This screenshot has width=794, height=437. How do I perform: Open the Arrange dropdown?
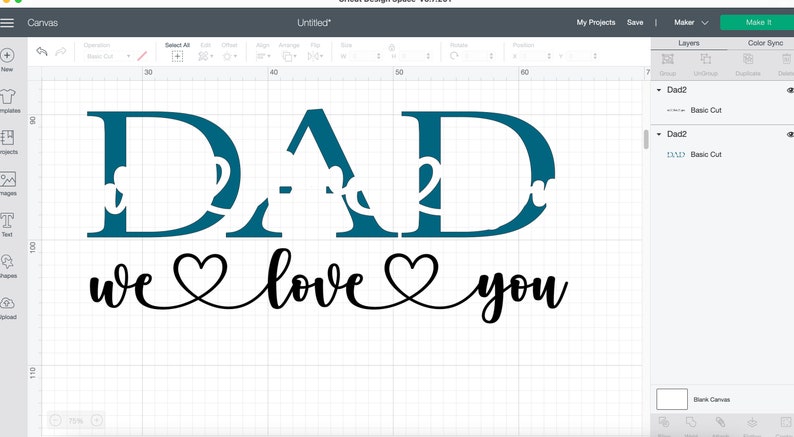pyautogui.click(x=290, y=56)
